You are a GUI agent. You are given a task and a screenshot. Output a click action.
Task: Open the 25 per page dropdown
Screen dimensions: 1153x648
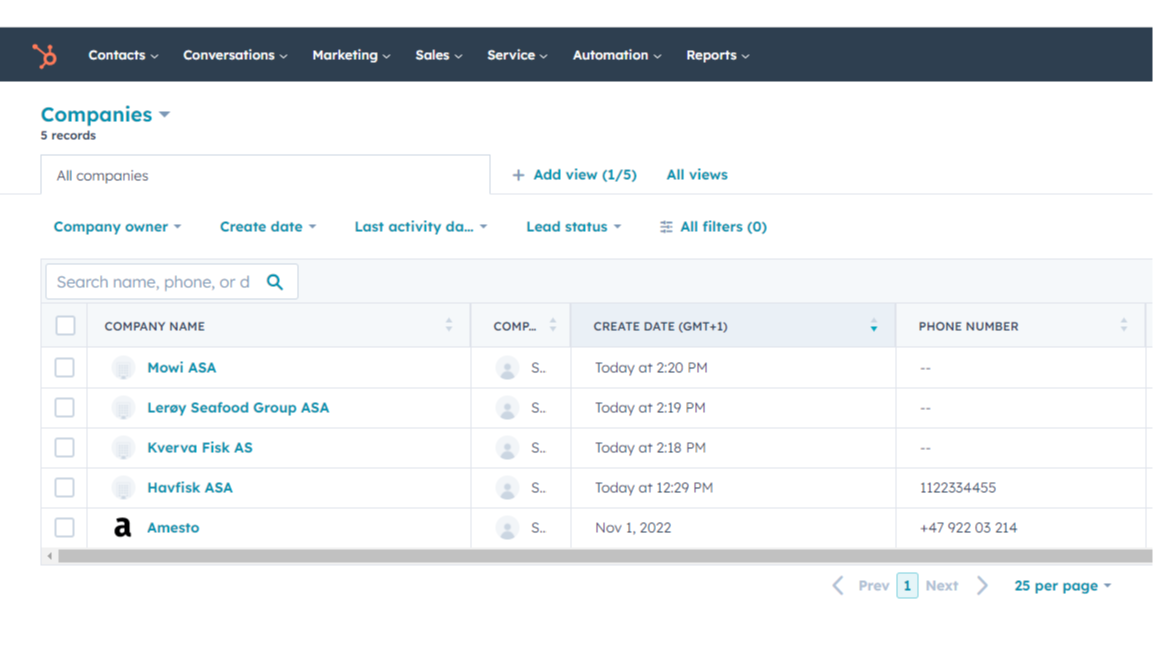[x=1063, y=585]
